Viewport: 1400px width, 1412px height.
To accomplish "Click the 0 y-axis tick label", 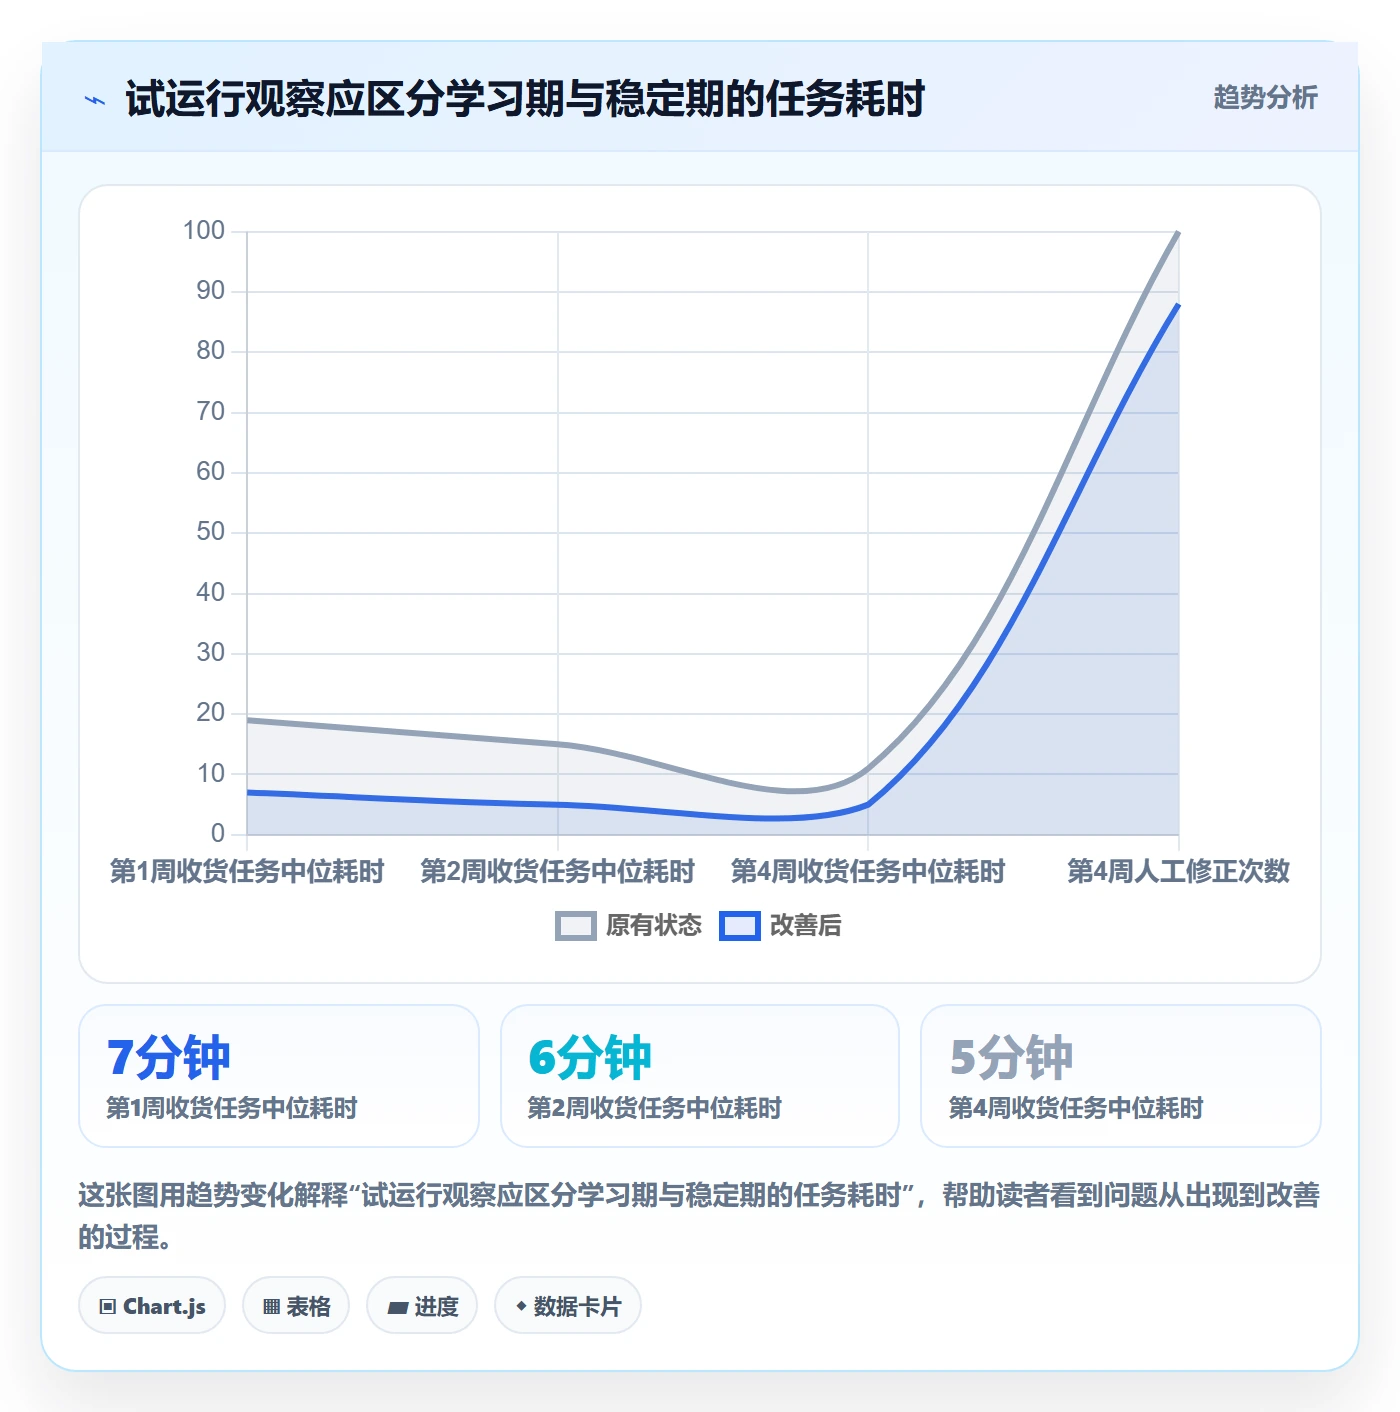I will point(218,834).
